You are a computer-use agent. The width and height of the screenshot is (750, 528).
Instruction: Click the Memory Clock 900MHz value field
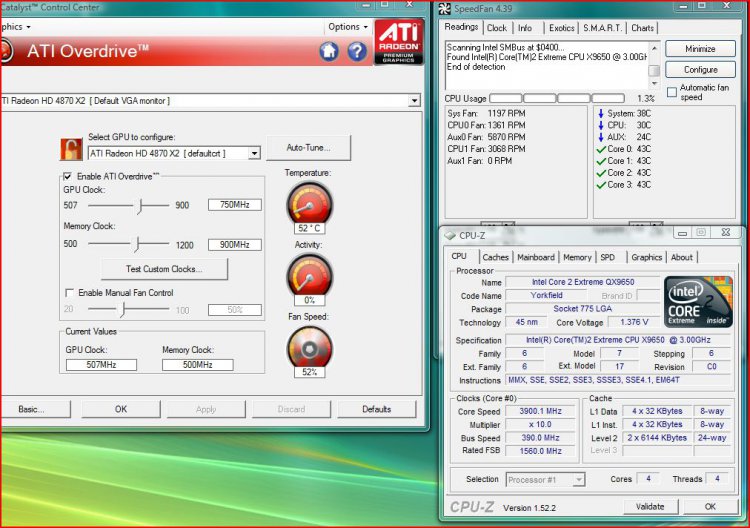(235, 245)
